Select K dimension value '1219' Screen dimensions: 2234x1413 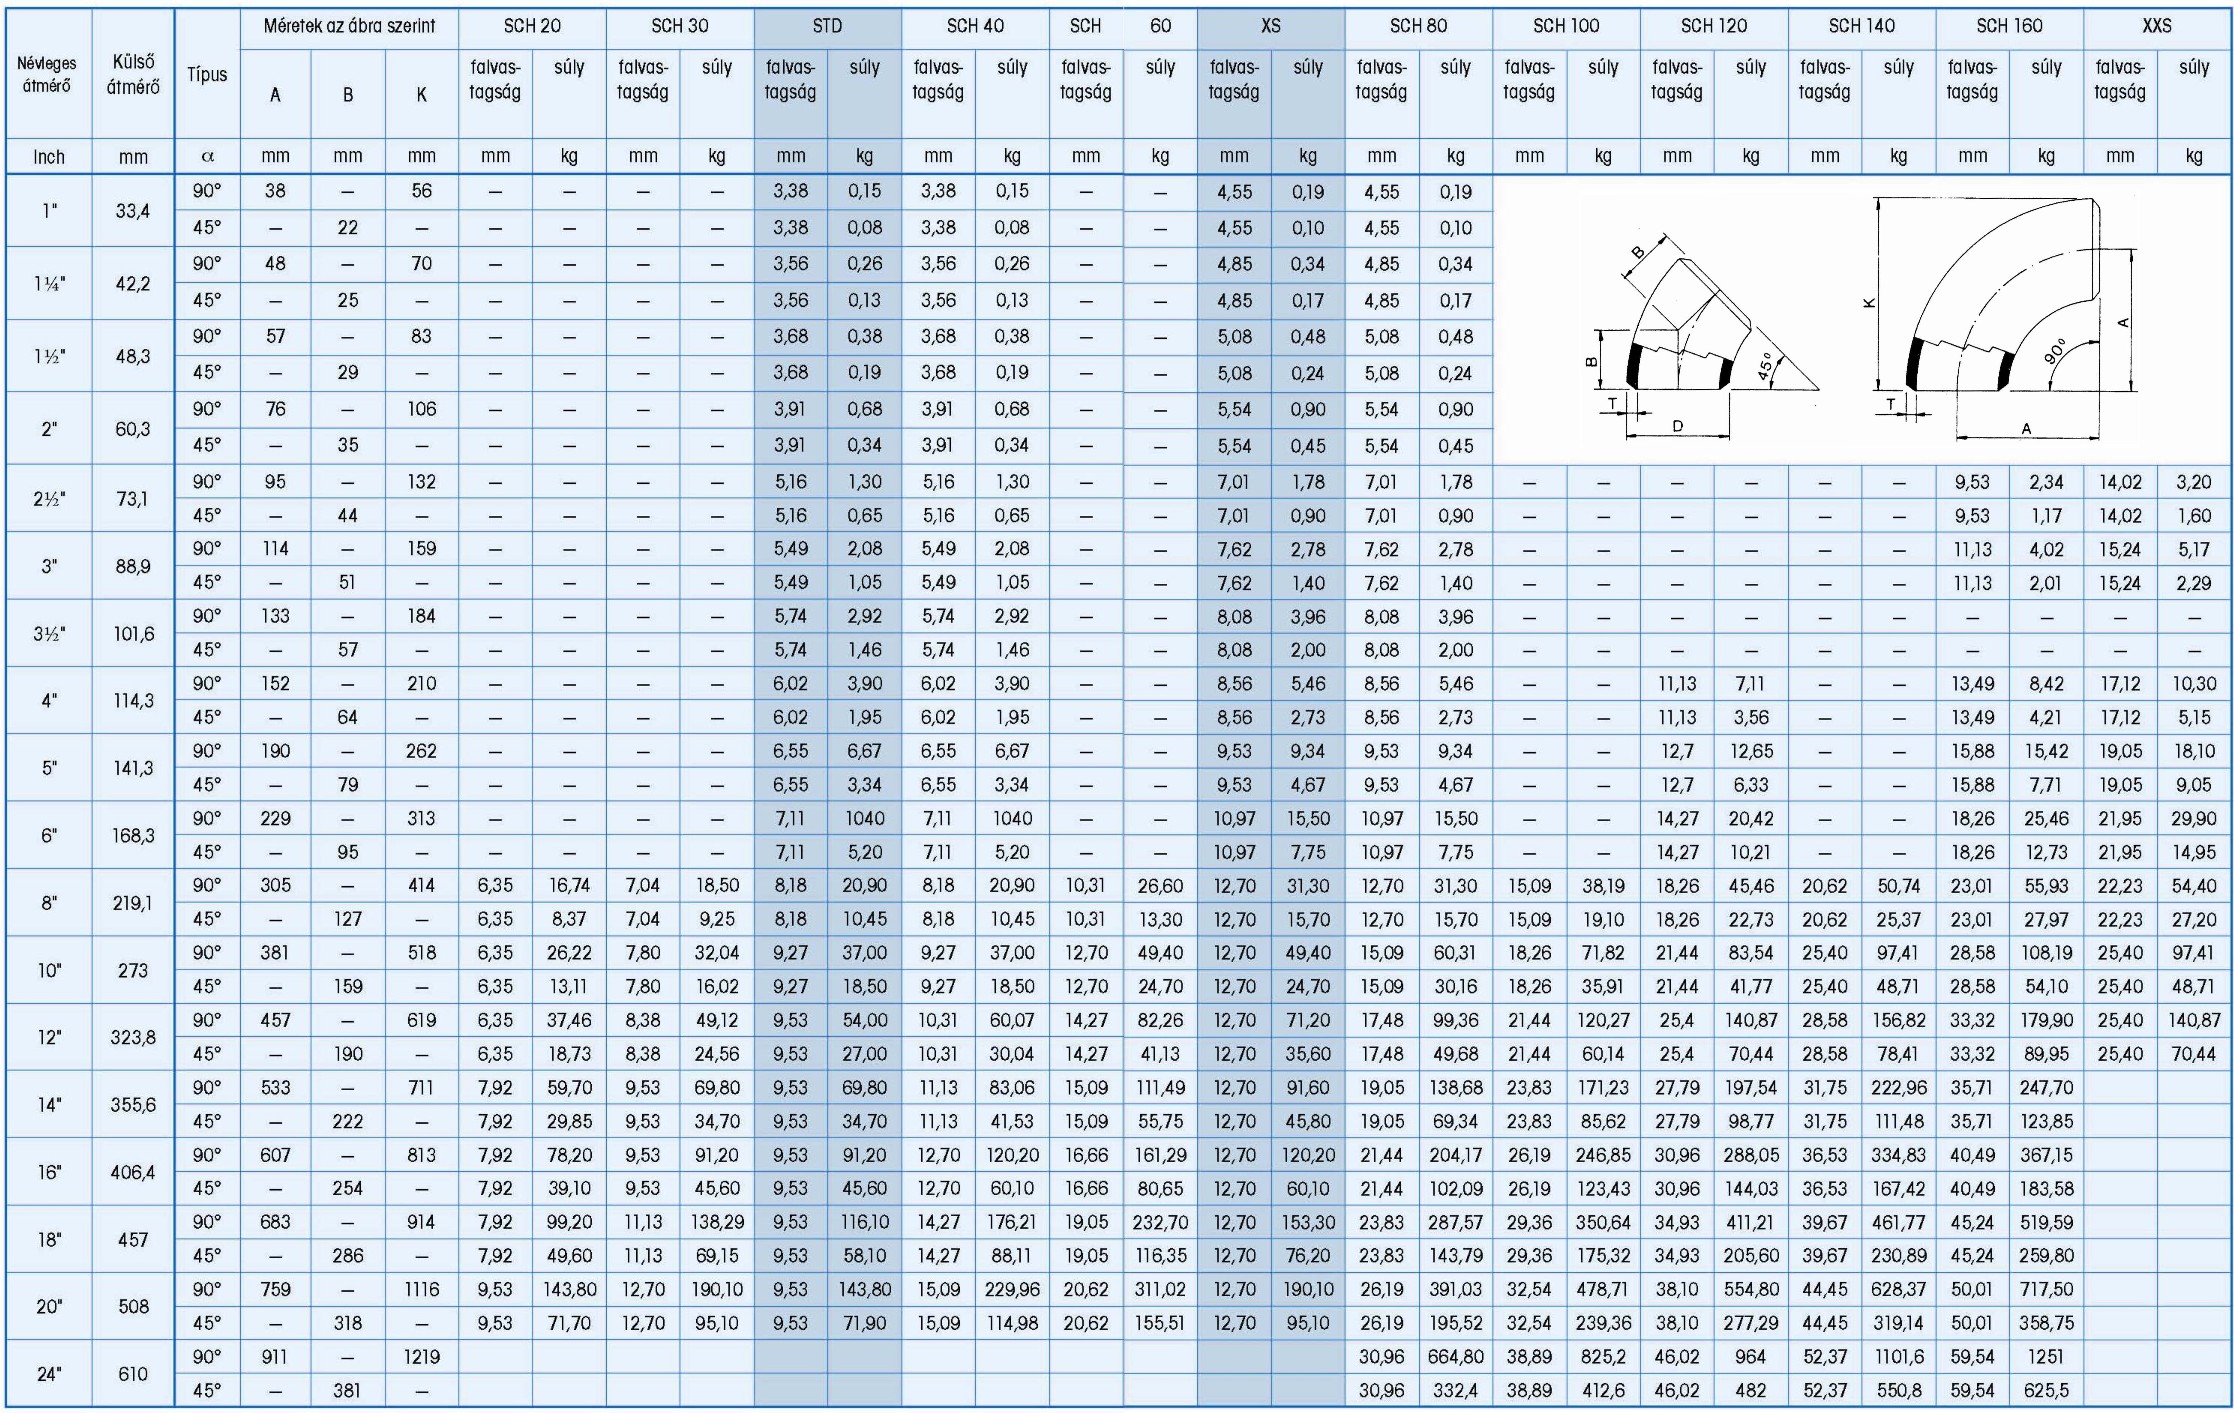click(422, 1357)
